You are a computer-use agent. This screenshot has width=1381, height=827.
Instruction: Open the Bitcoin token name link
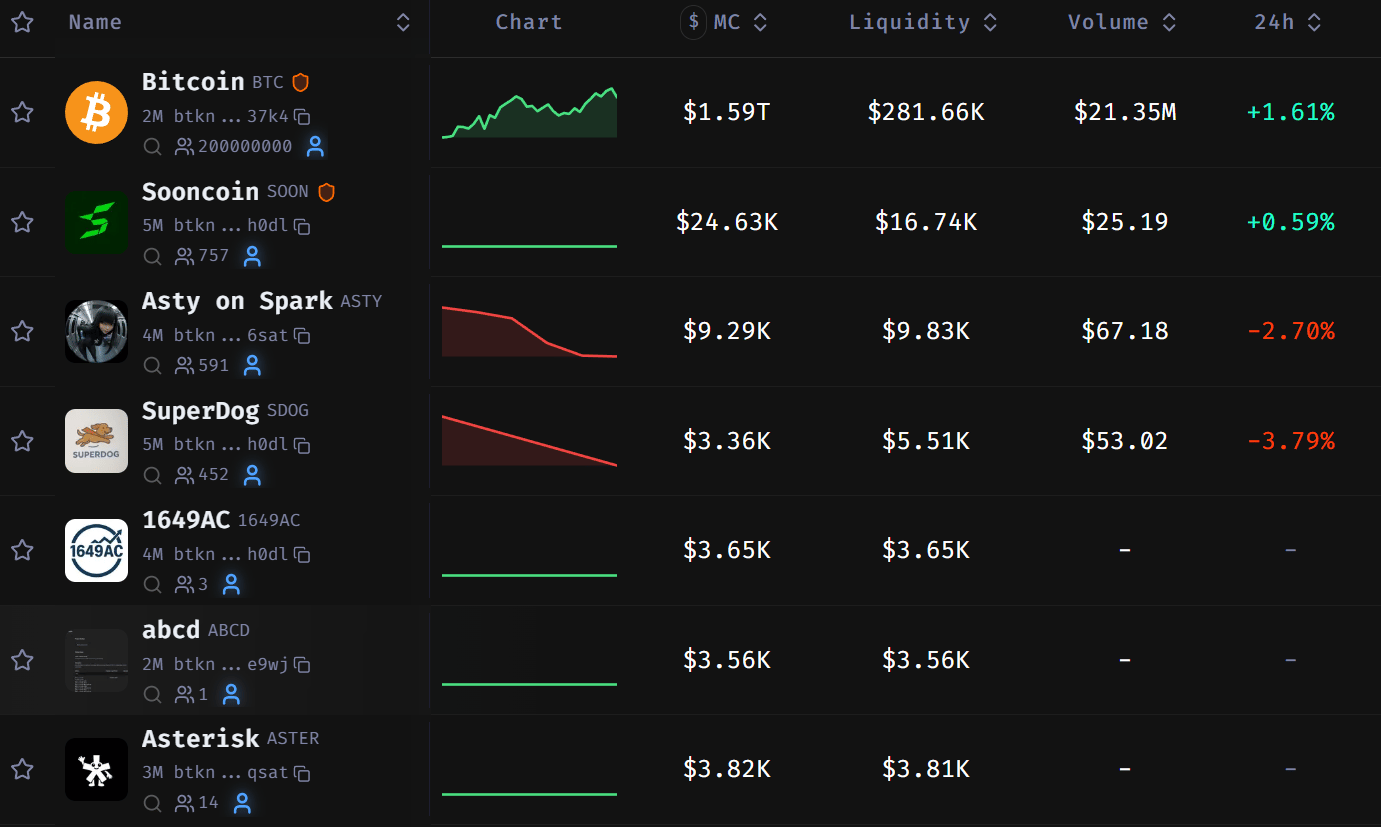pyautogui.click(x=193, y=81)
